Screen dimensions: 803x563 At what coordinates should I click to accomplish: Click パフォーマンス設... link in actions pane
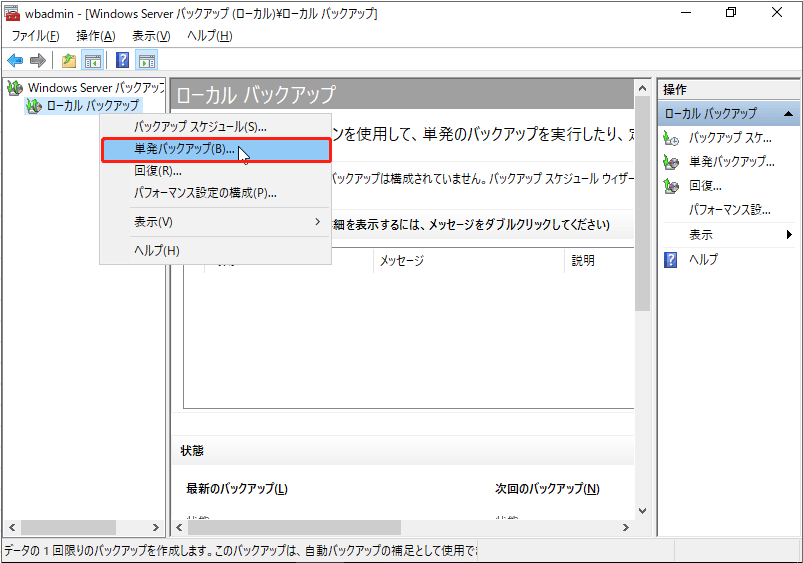point(730,210)
